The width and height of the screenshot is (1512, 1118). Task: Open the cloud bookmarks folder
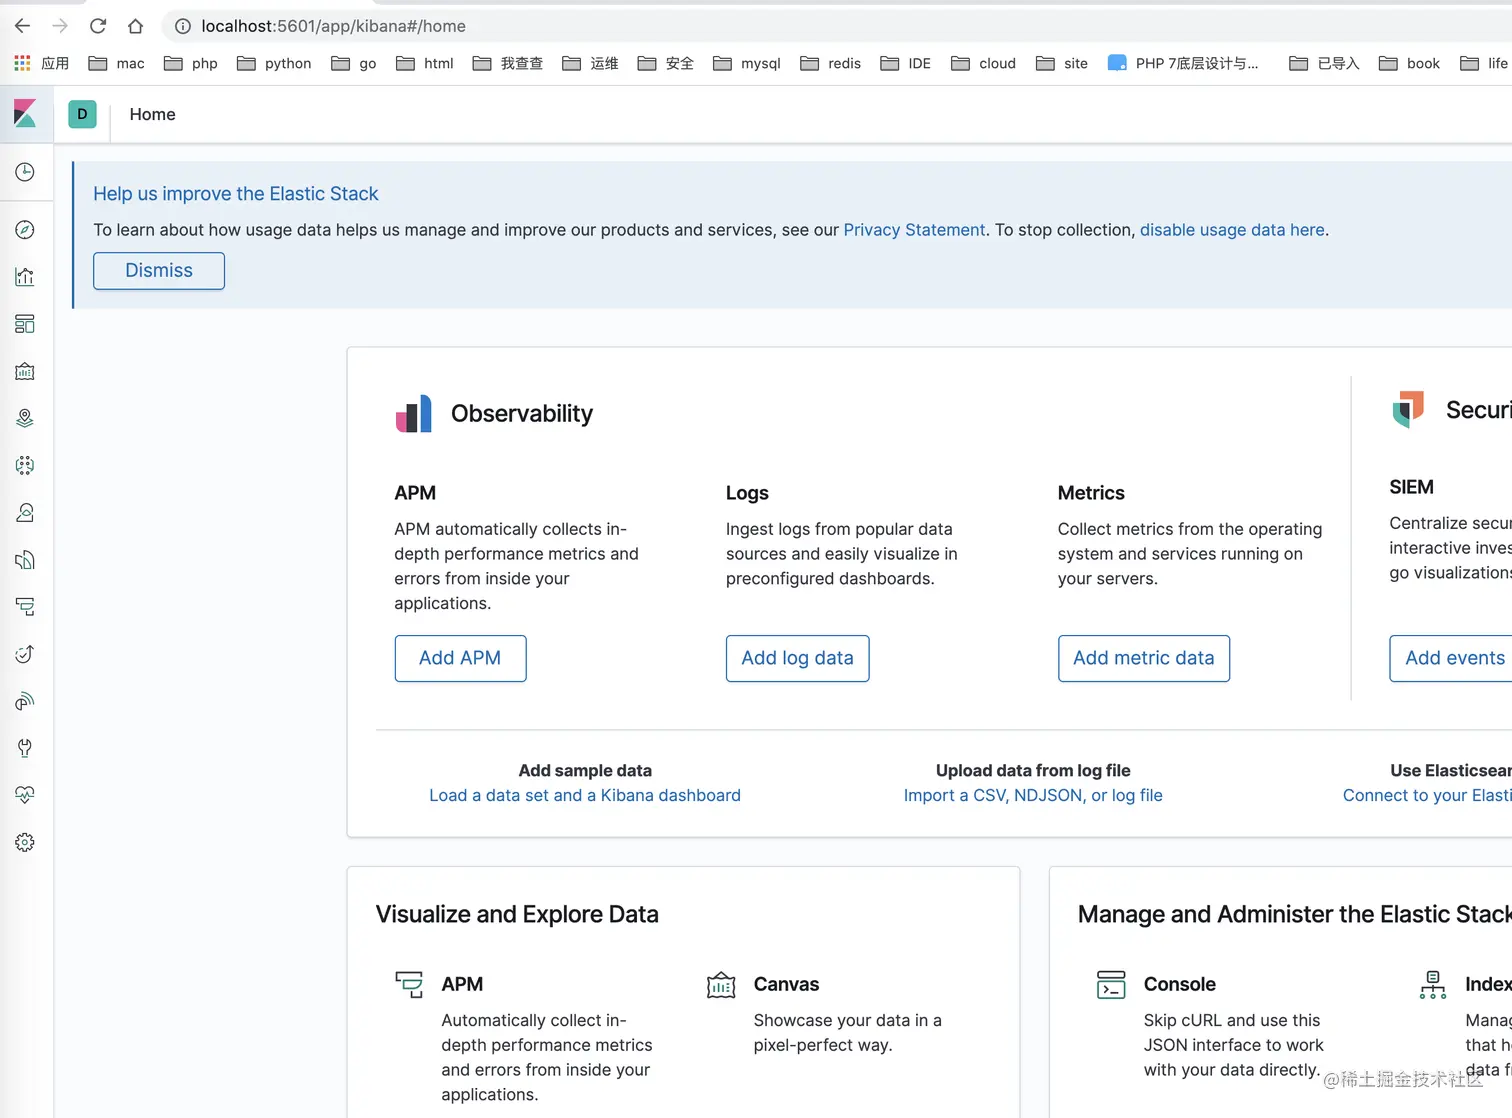click(x=984, y=63)
